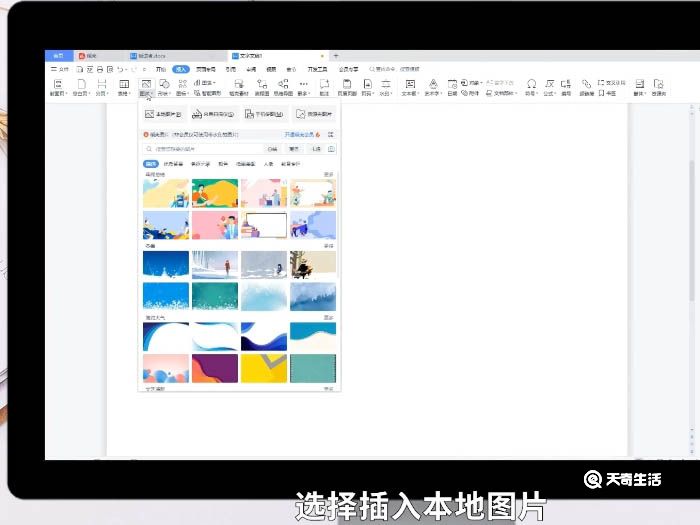Select the solid teal green thumbnail in last row
Viewport: 700px width, 525px height.
point(313,368)
